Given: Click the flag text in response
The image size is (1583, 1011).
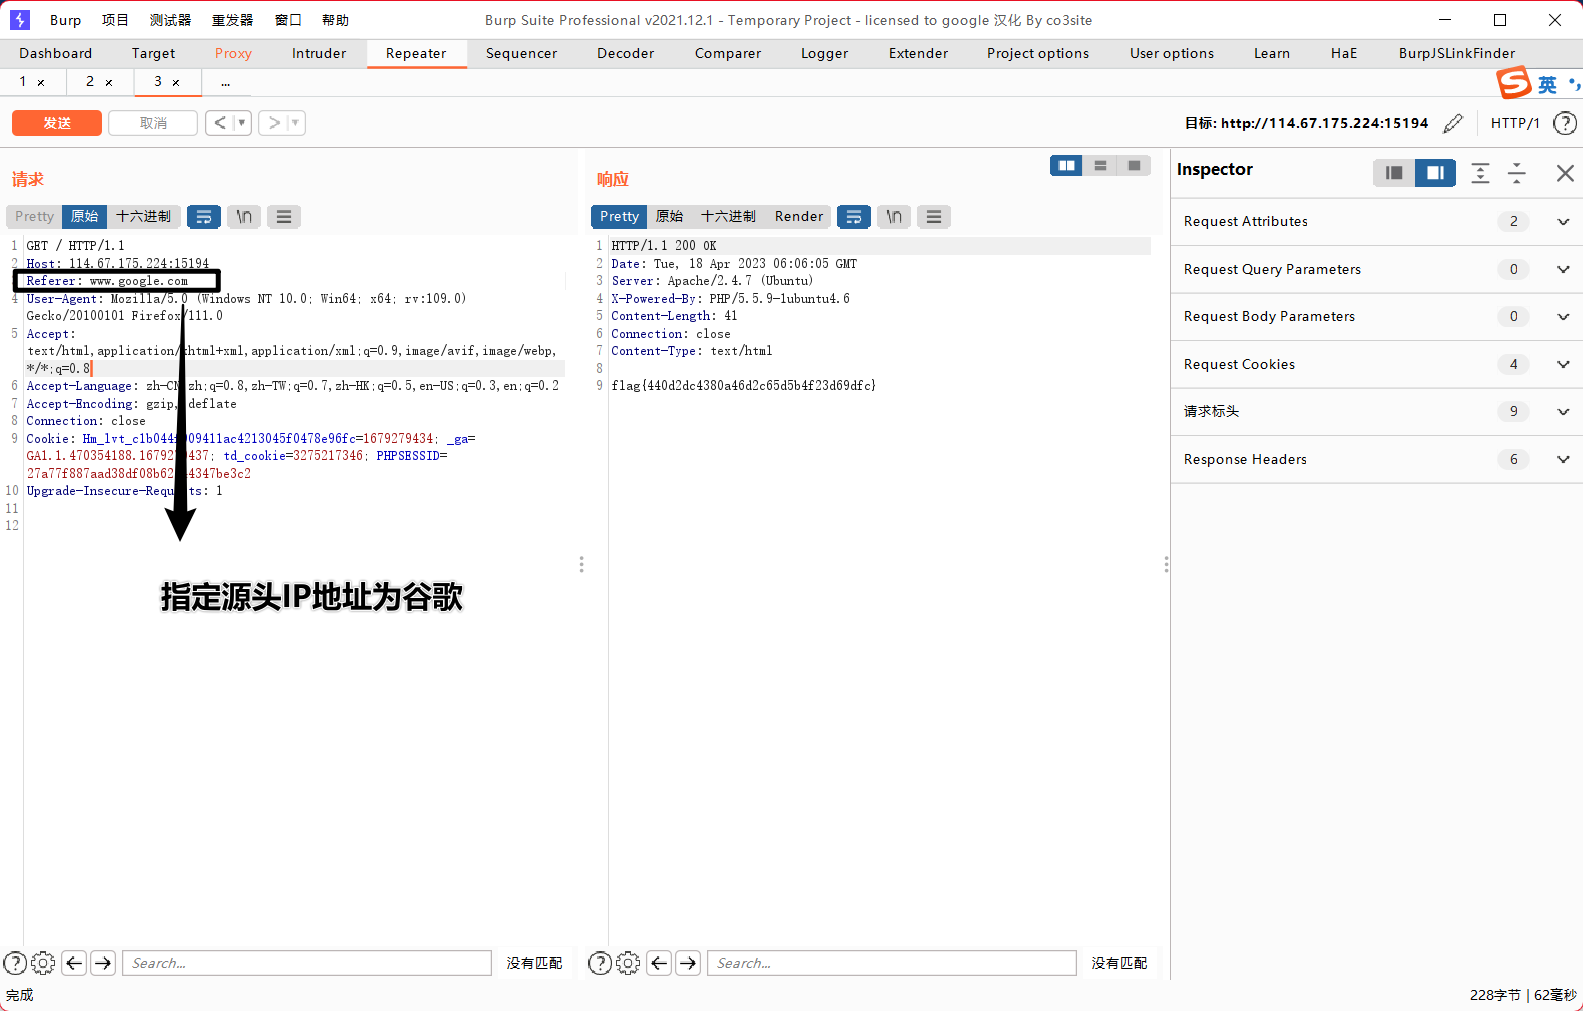Looking at the screenshot, I should (743, 386).
